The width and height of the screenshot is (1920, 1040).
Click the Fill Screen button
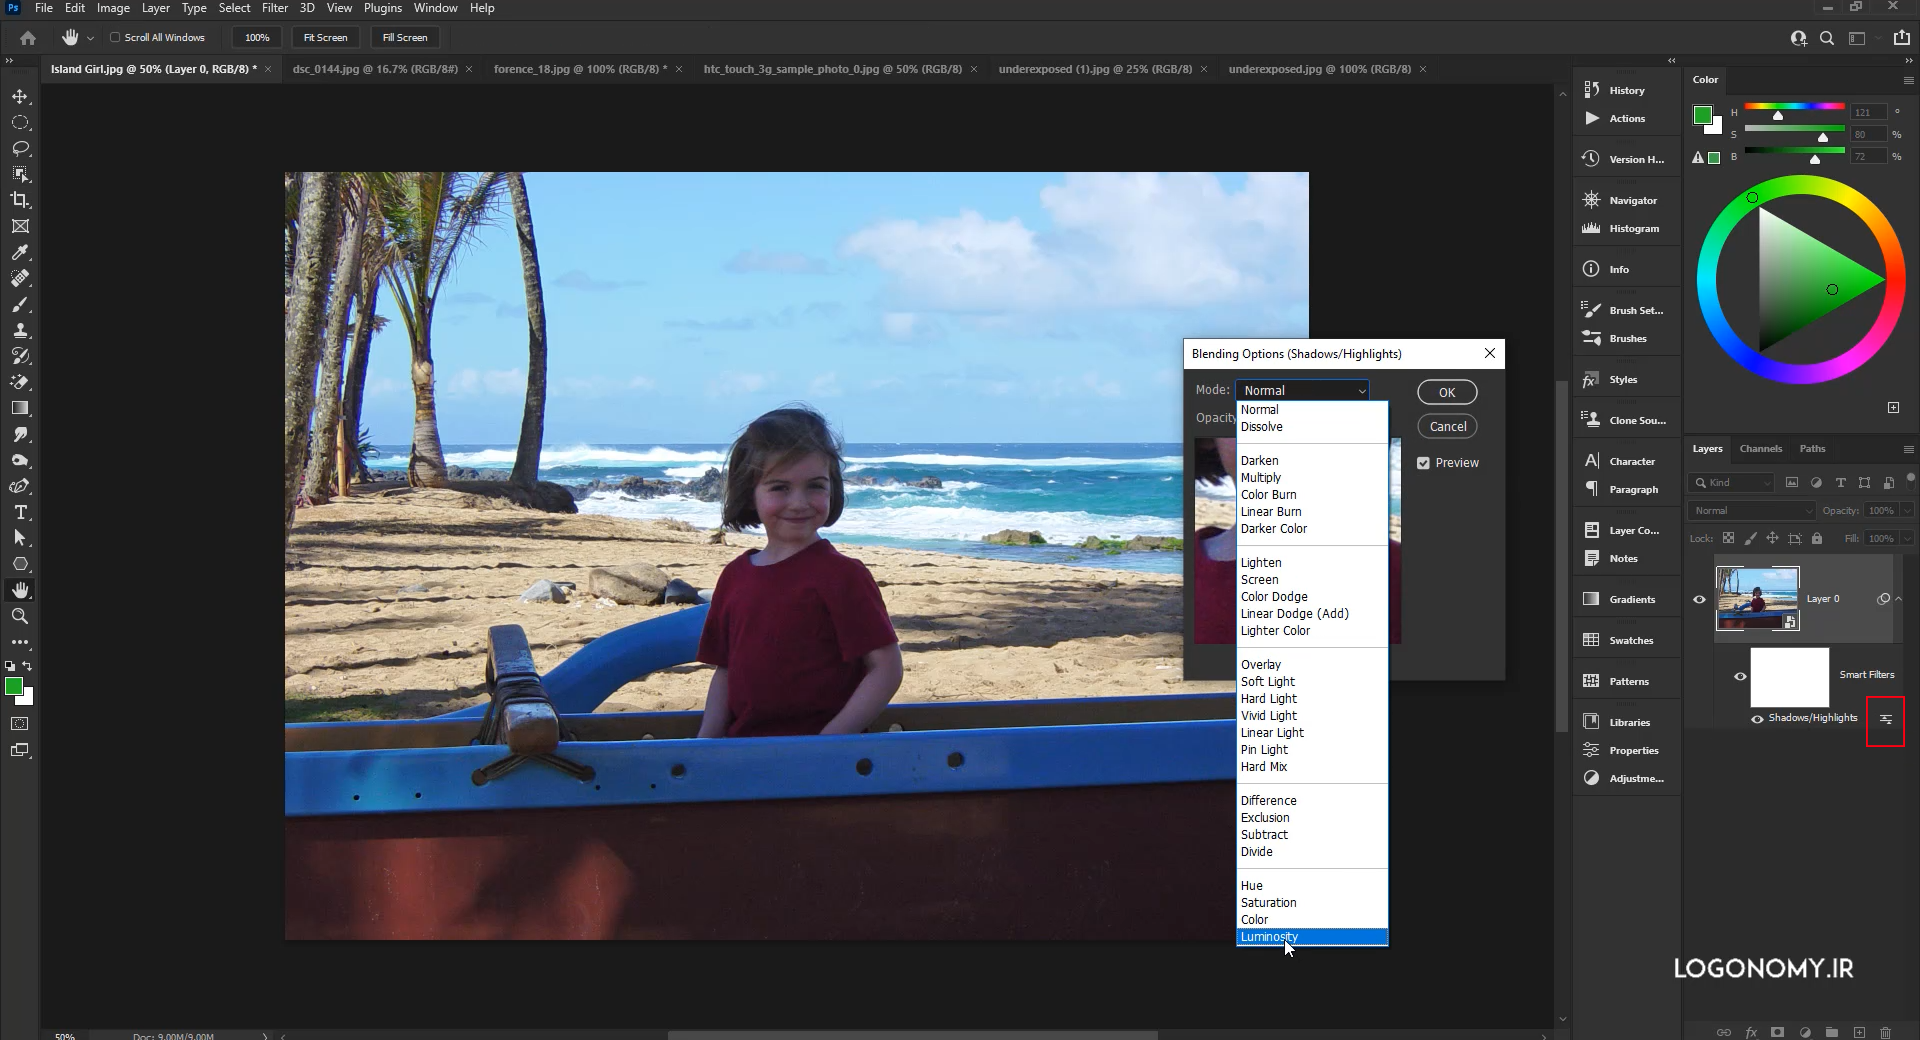pyautogui.click(x=405, y=38)
